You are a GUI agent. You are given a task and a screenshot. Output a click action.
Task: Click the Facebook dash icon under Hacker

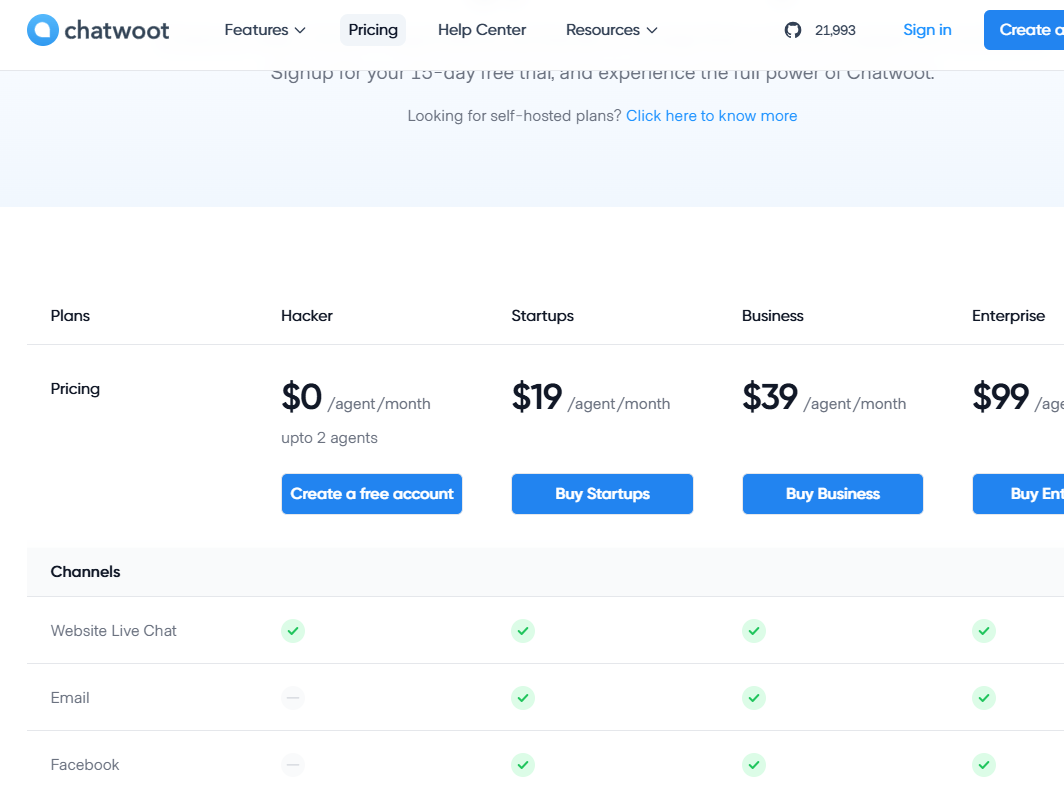292,764
